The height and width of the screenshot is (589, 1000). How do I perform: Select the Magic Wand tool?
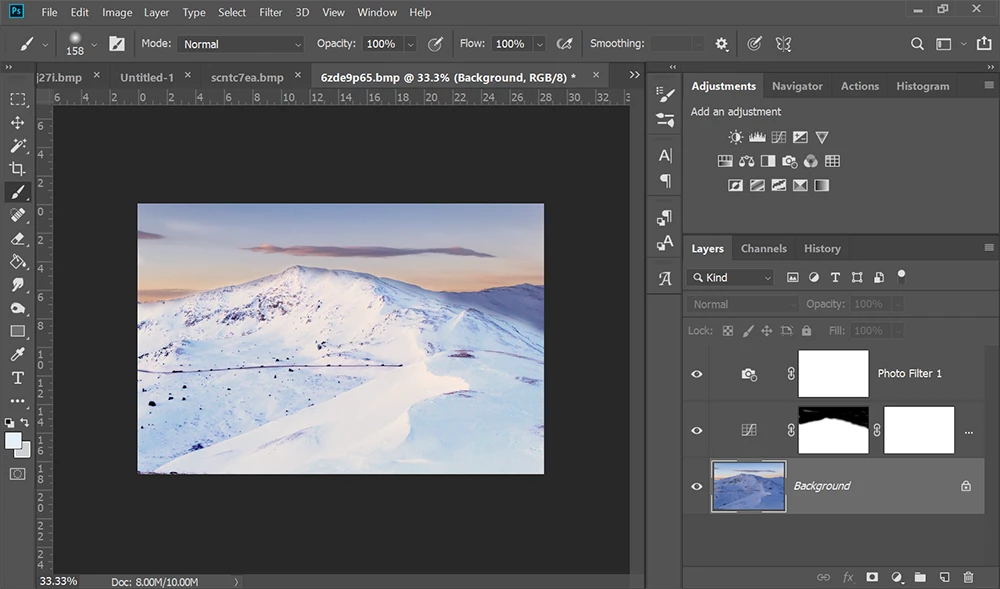(17, 146)
